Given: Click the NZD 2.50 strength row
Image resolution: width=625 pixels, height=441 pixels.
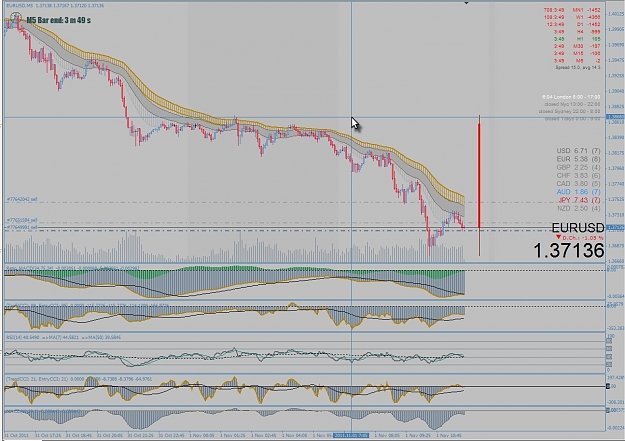Looking at the screenshot, I should [578, 208].
